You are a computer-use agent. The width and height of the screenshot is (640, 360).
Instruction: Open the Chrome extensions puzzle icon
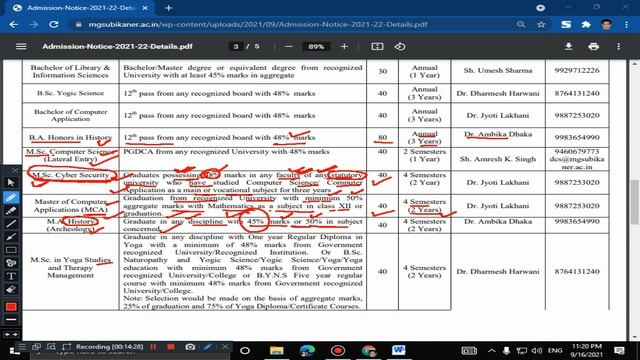pyautogui.click(x=586, y=24)
